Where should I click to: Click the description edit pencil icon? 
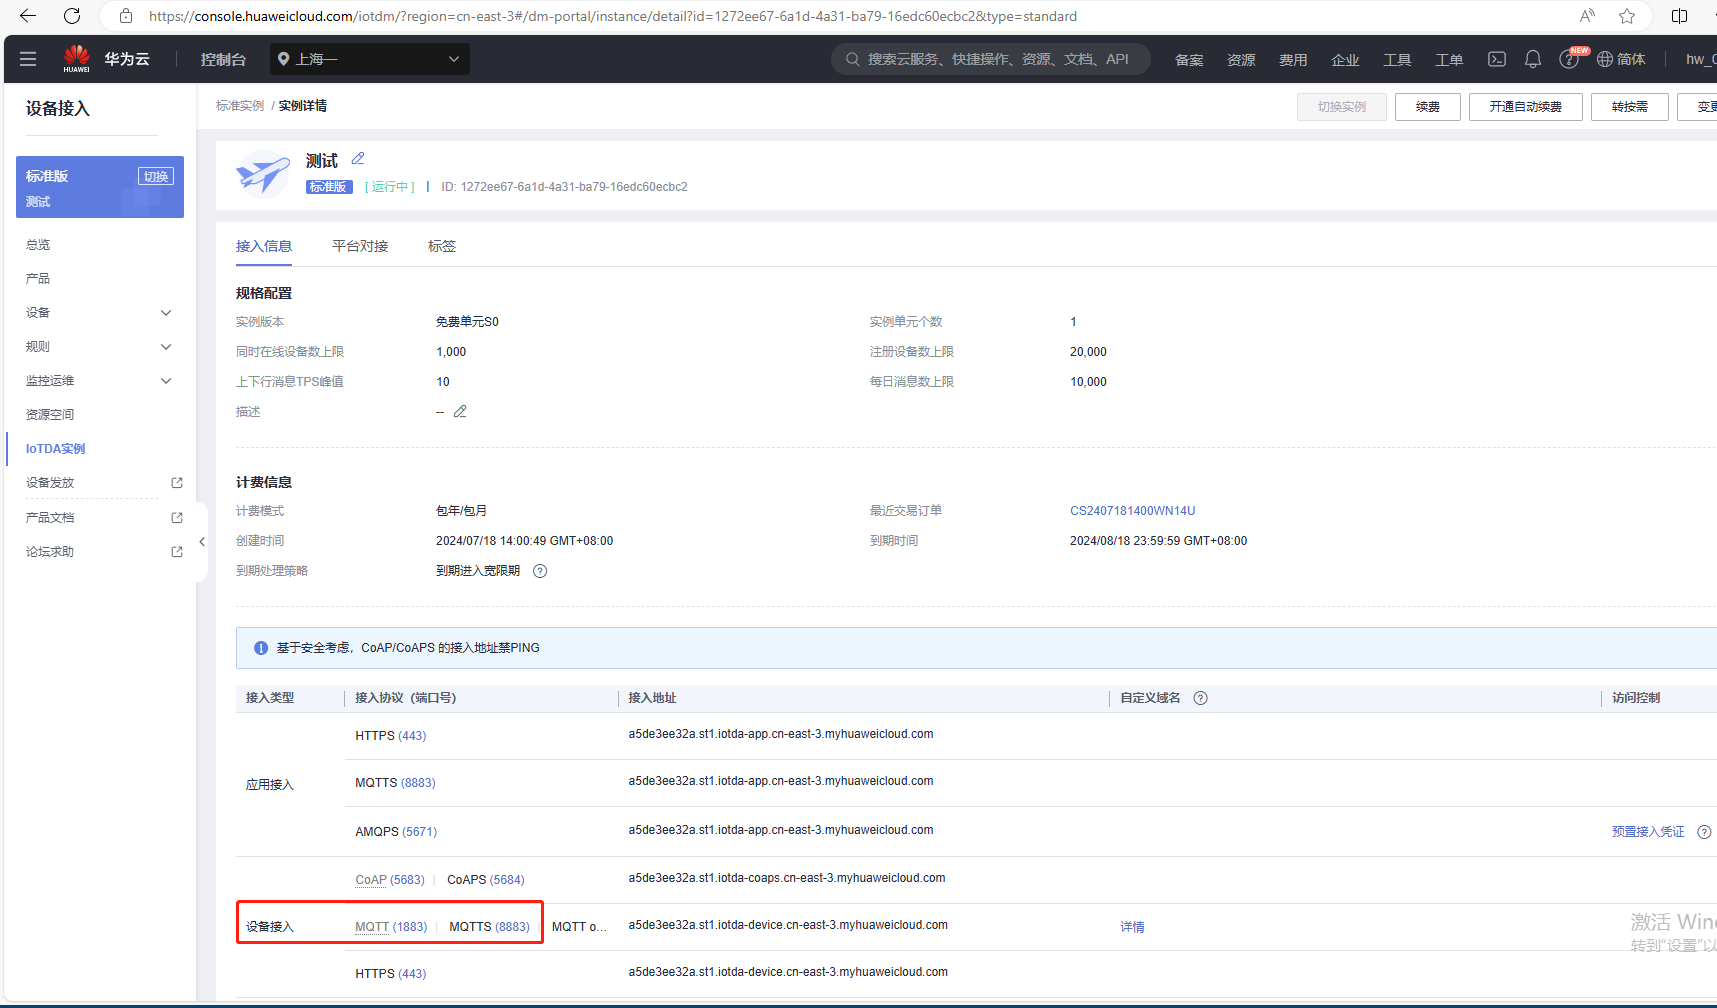point(460,411)
